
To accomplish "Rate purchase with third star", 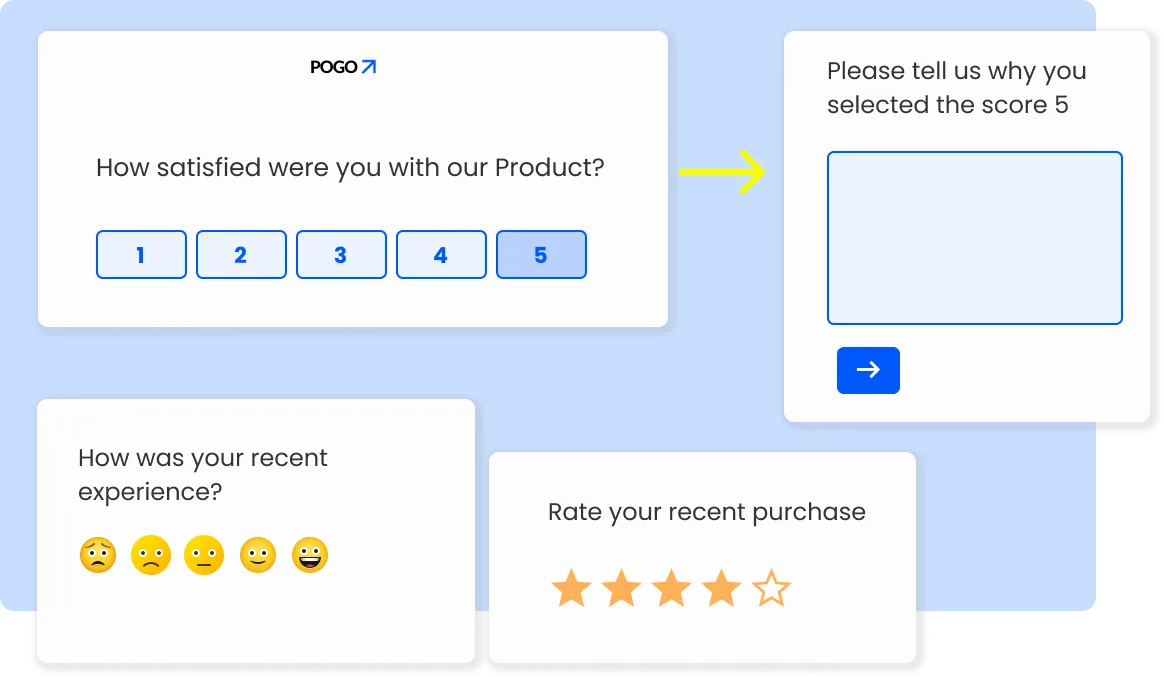I will click(x=672, y=589).
